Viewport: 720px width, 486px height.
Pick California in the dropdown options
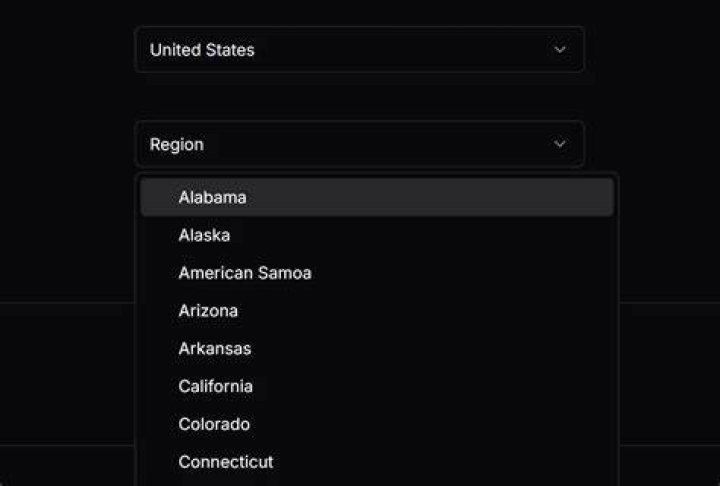377,386
